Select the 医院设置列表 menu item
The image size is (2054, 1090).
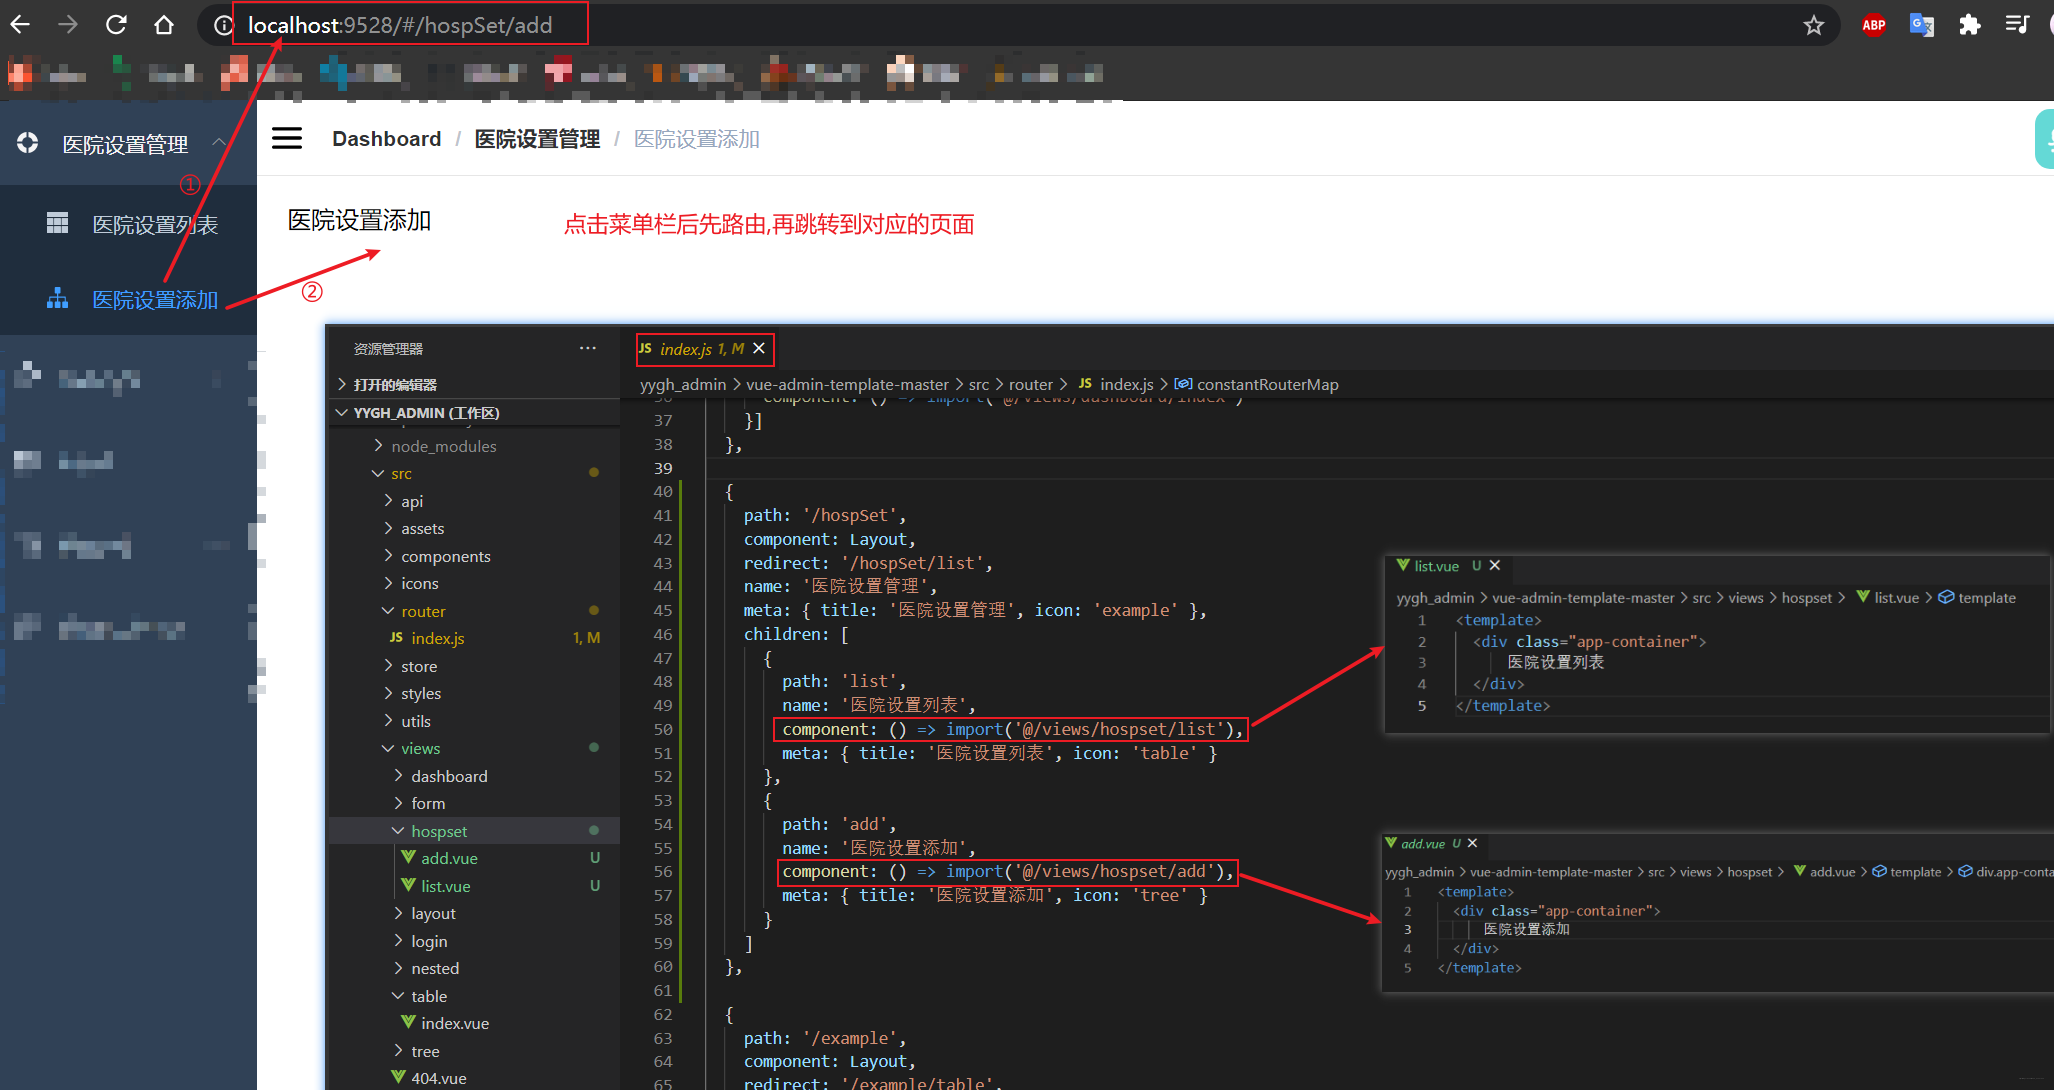pyautogui.click(x=154, y=225)
